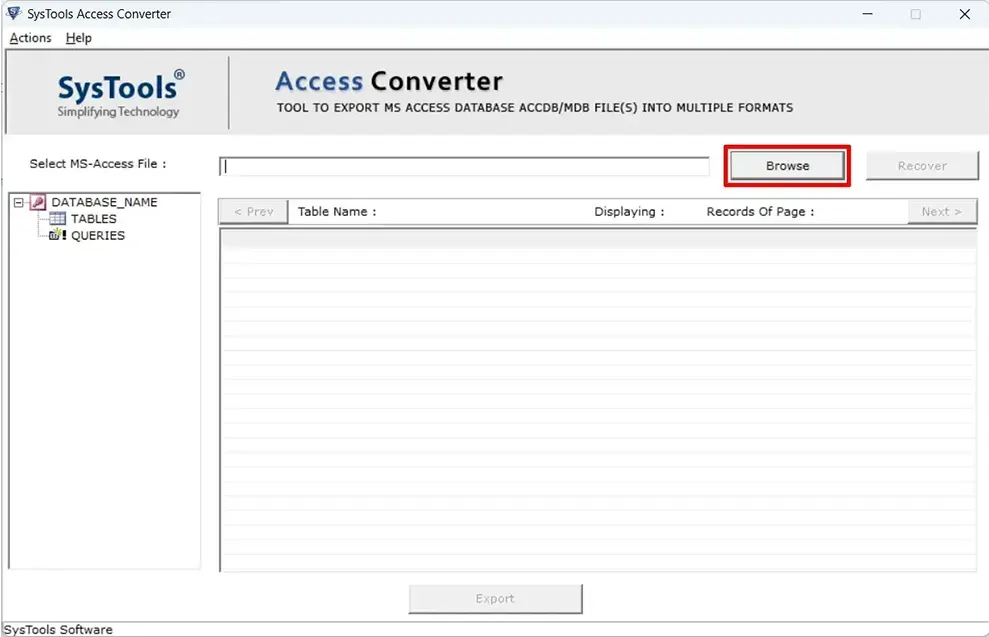Click the Recover button
989x637 pixels.
coord(921,166)
